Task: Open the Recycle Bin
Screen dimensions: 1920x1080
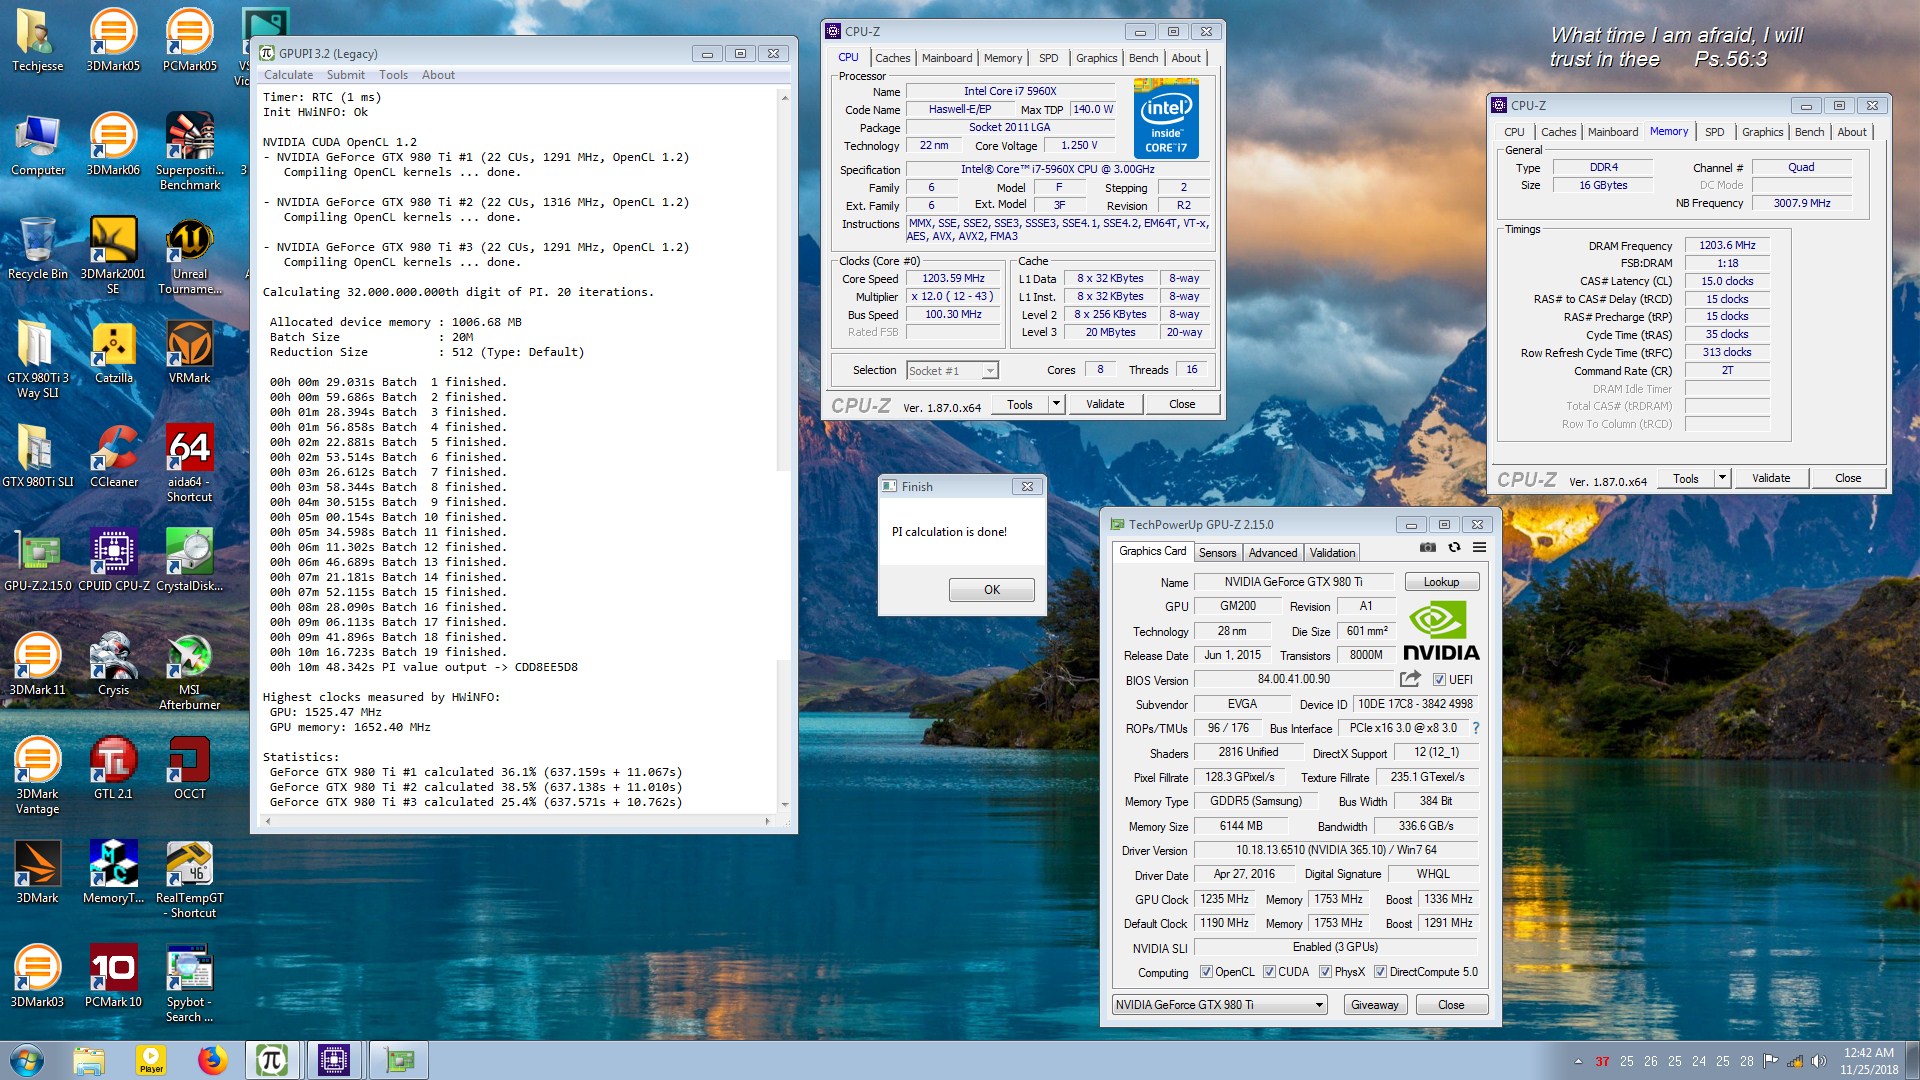Action: 37,248
